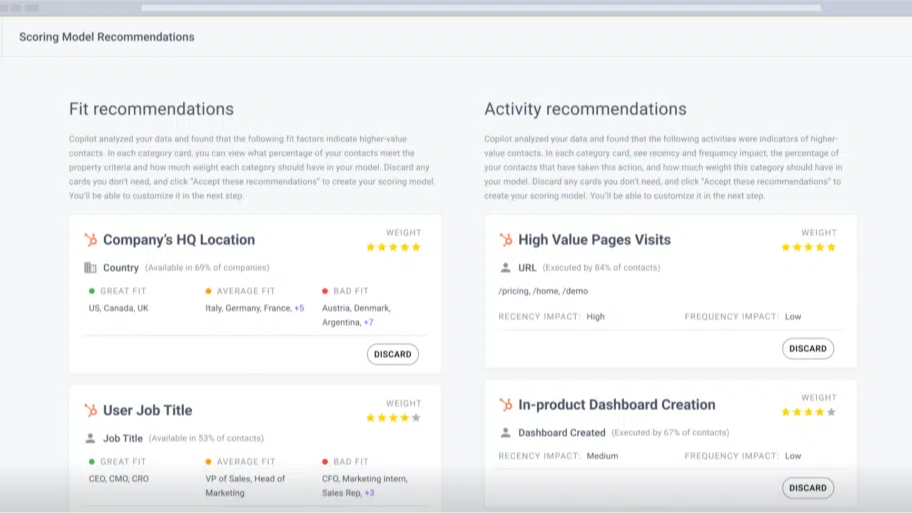Click the High Value Pages Visits title

(594, 240)
